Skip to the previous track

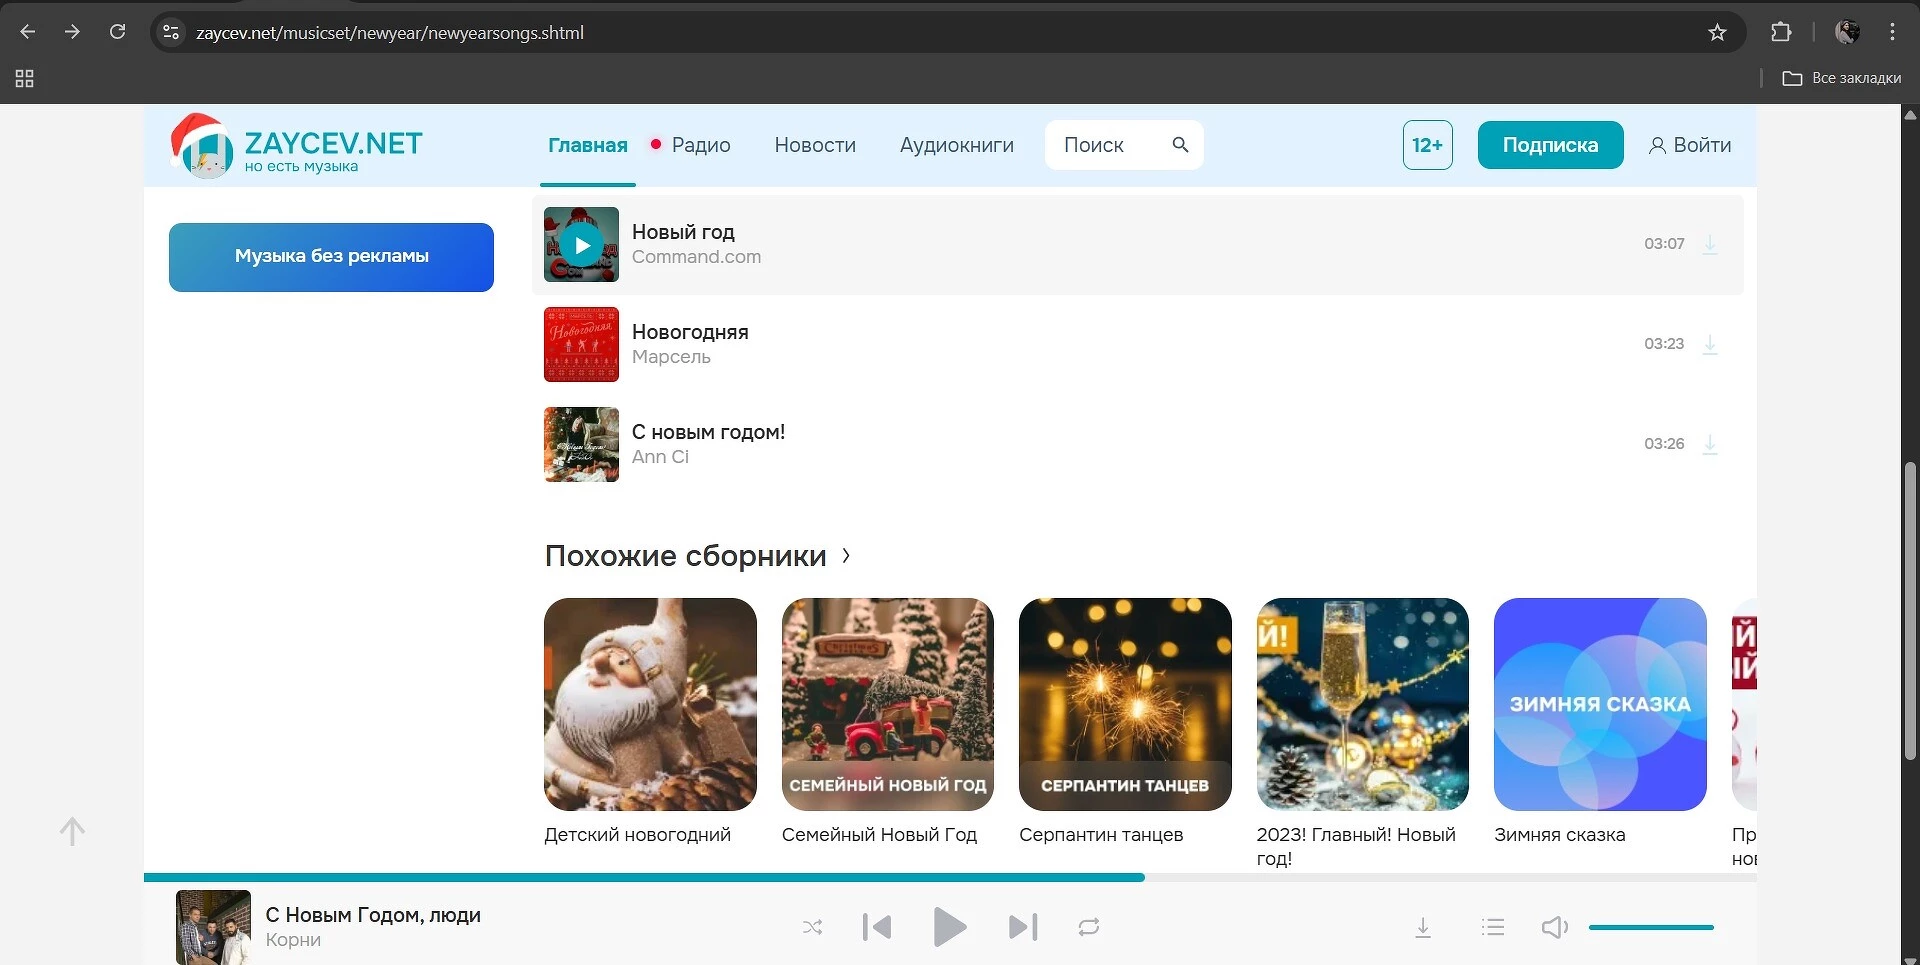pyautogui.click(x=877, y=928)
